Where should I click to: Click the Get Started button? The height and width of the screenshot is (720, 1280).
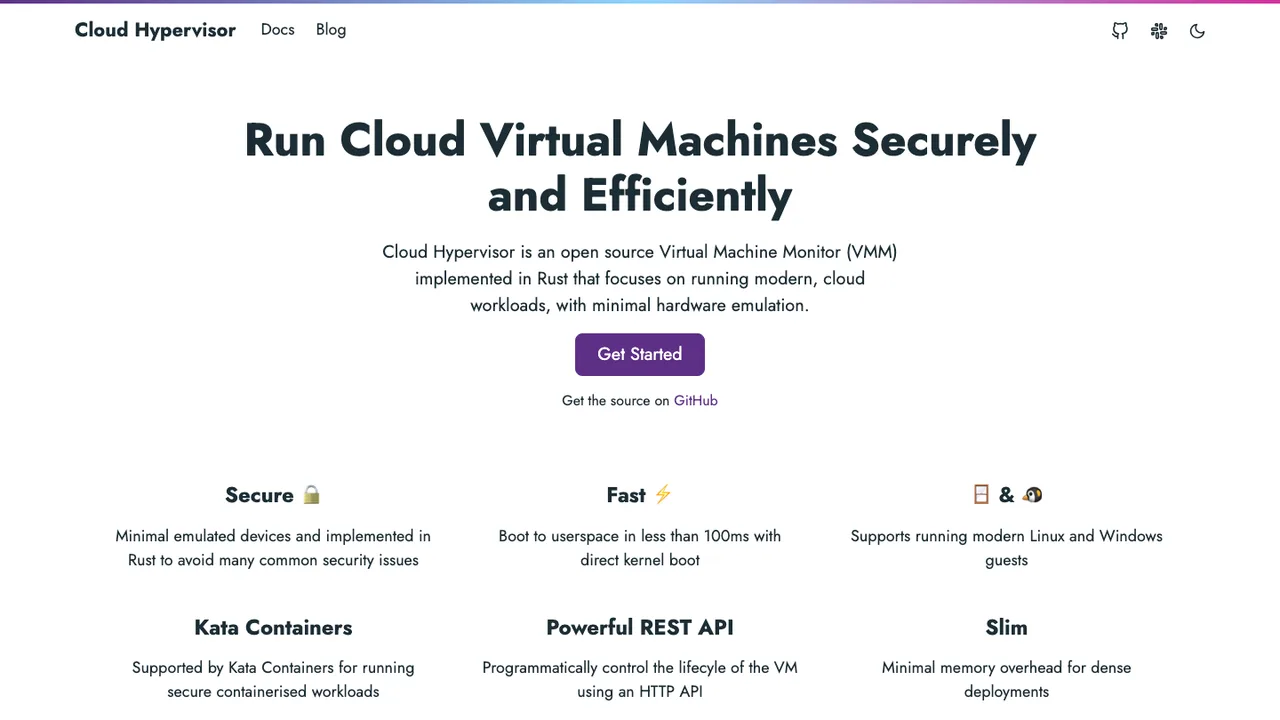pyautogui.click(x=640, y=354)
